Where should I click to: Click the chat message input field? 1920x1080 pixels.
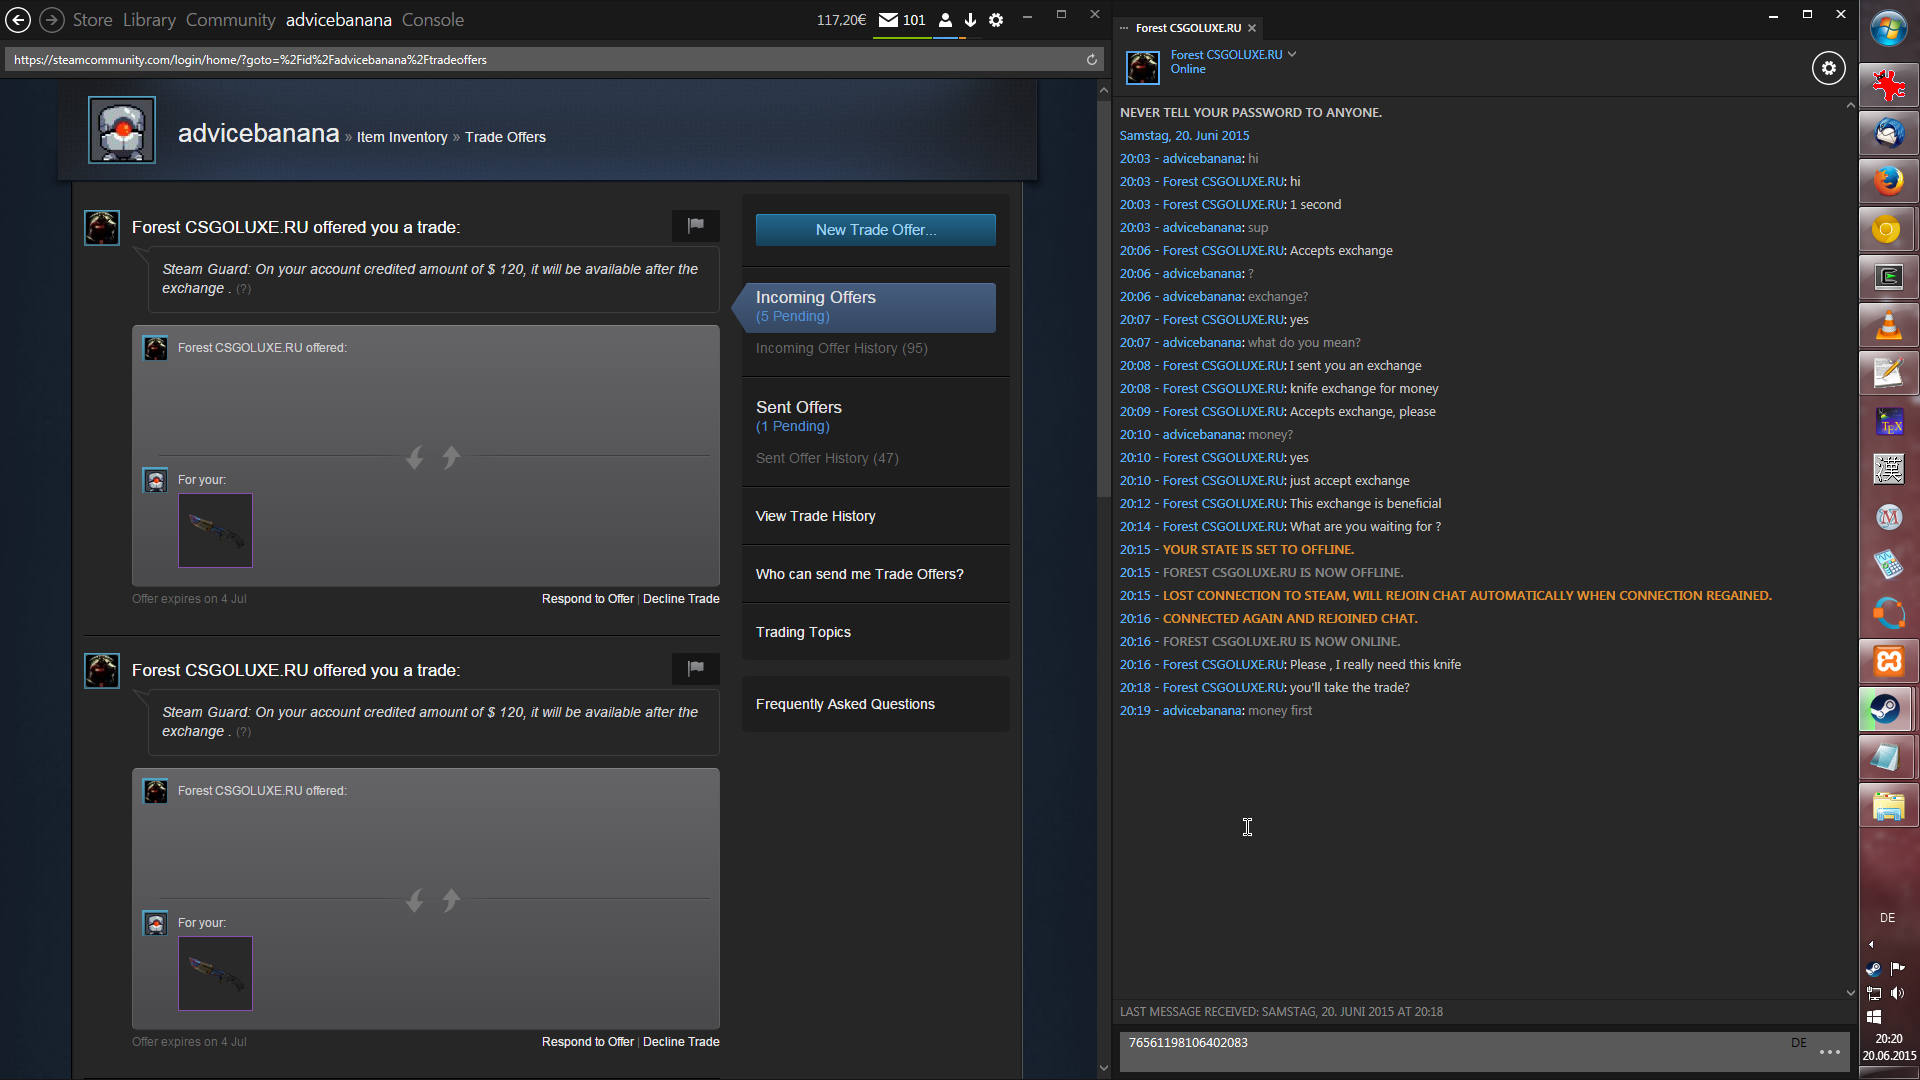(1450, 1050)
